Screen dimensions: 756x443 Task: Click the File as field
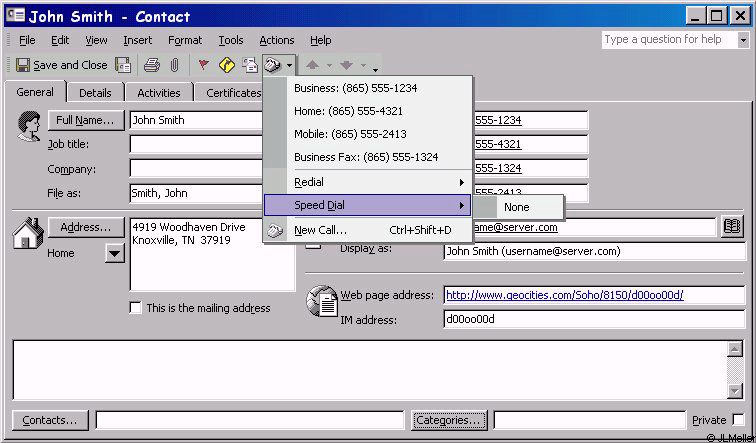[x=198, y=193]
